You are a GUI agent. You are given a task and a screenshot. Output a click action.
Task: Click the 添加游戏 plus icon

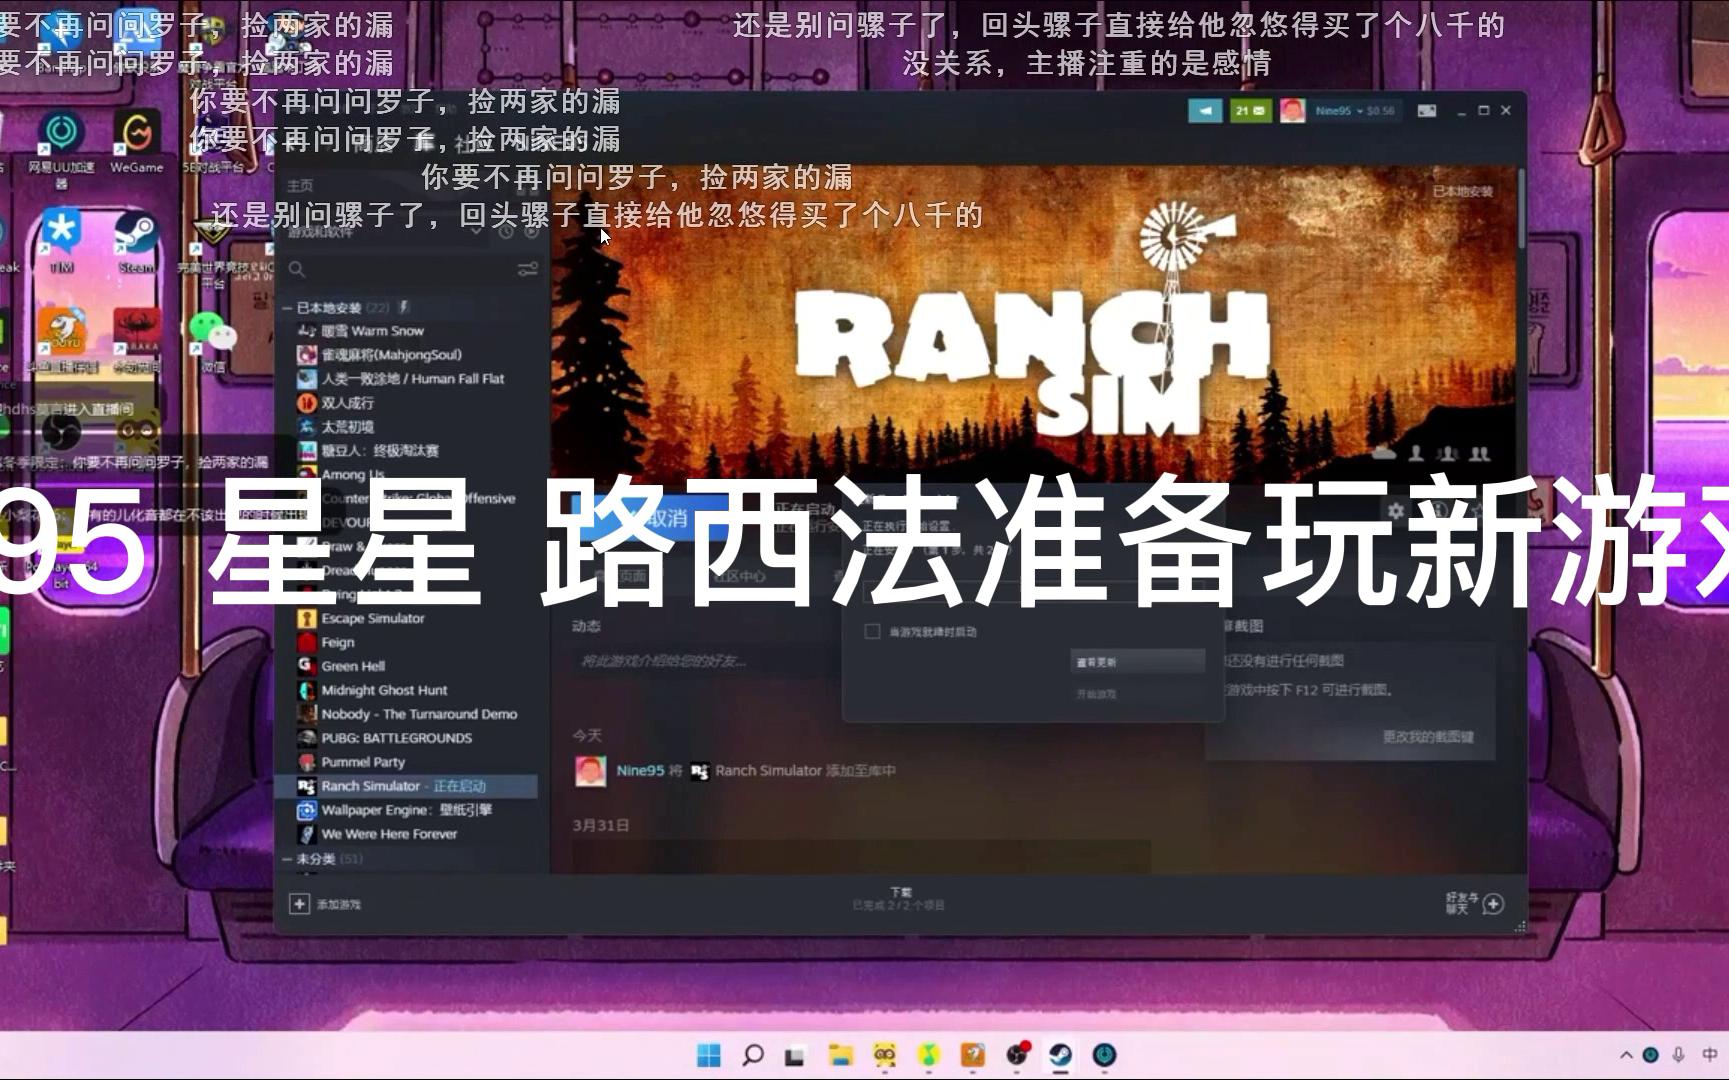[x=298, y=904]
